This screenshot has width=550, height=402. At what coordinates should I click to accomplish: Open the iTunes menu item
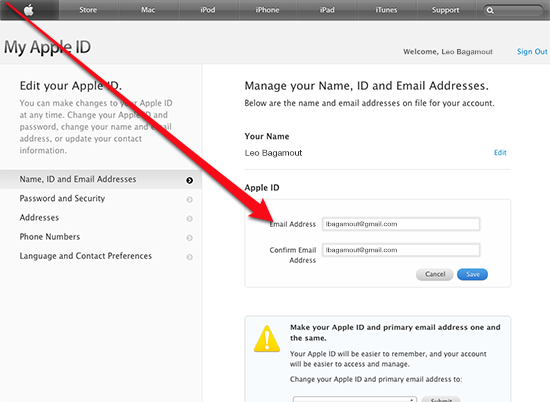pyautogui.click(x=386, y=10)
